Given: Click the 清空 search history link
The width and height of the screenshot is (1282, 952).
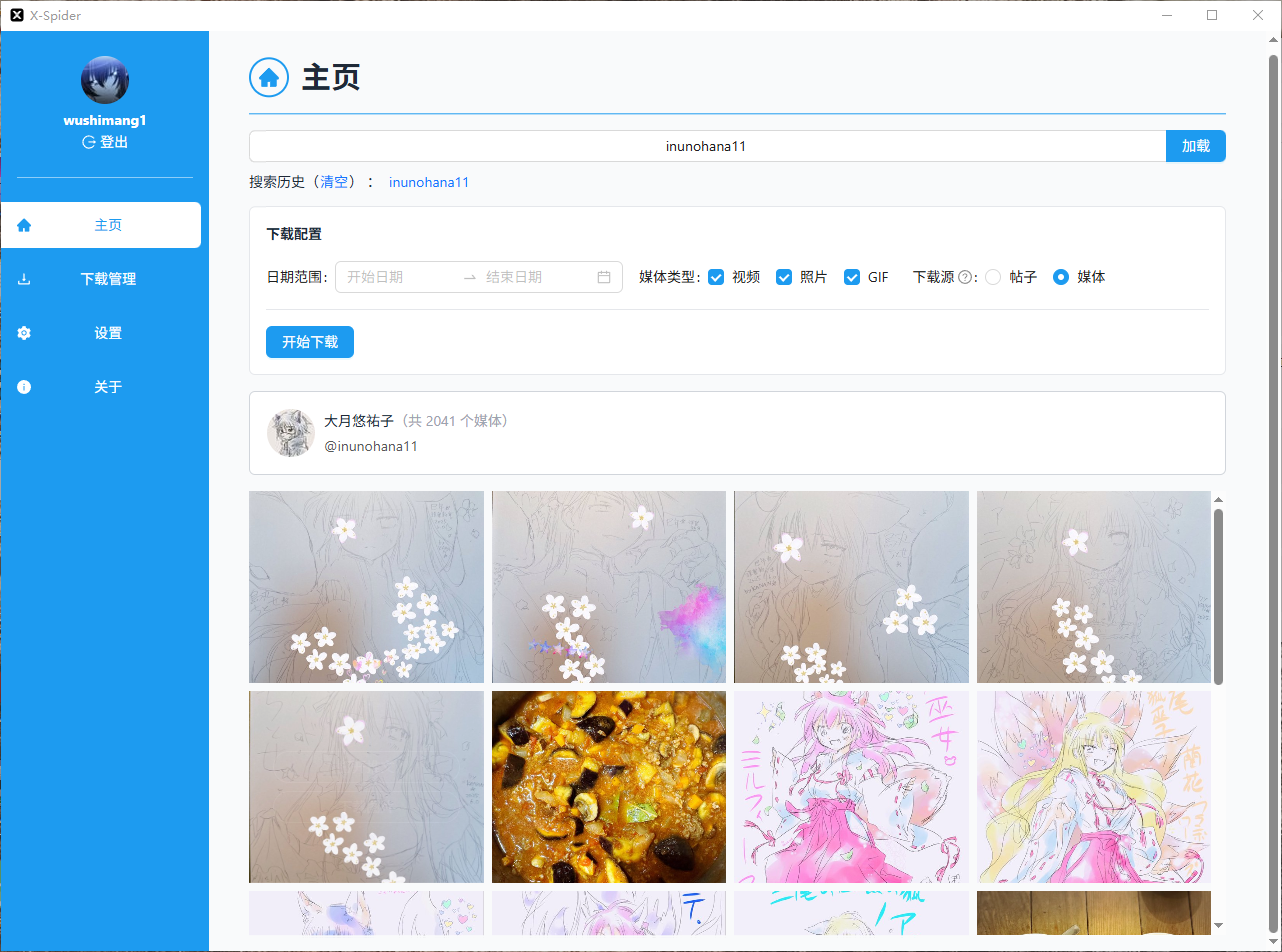Looking at the screenshot, I should point(334,182).
